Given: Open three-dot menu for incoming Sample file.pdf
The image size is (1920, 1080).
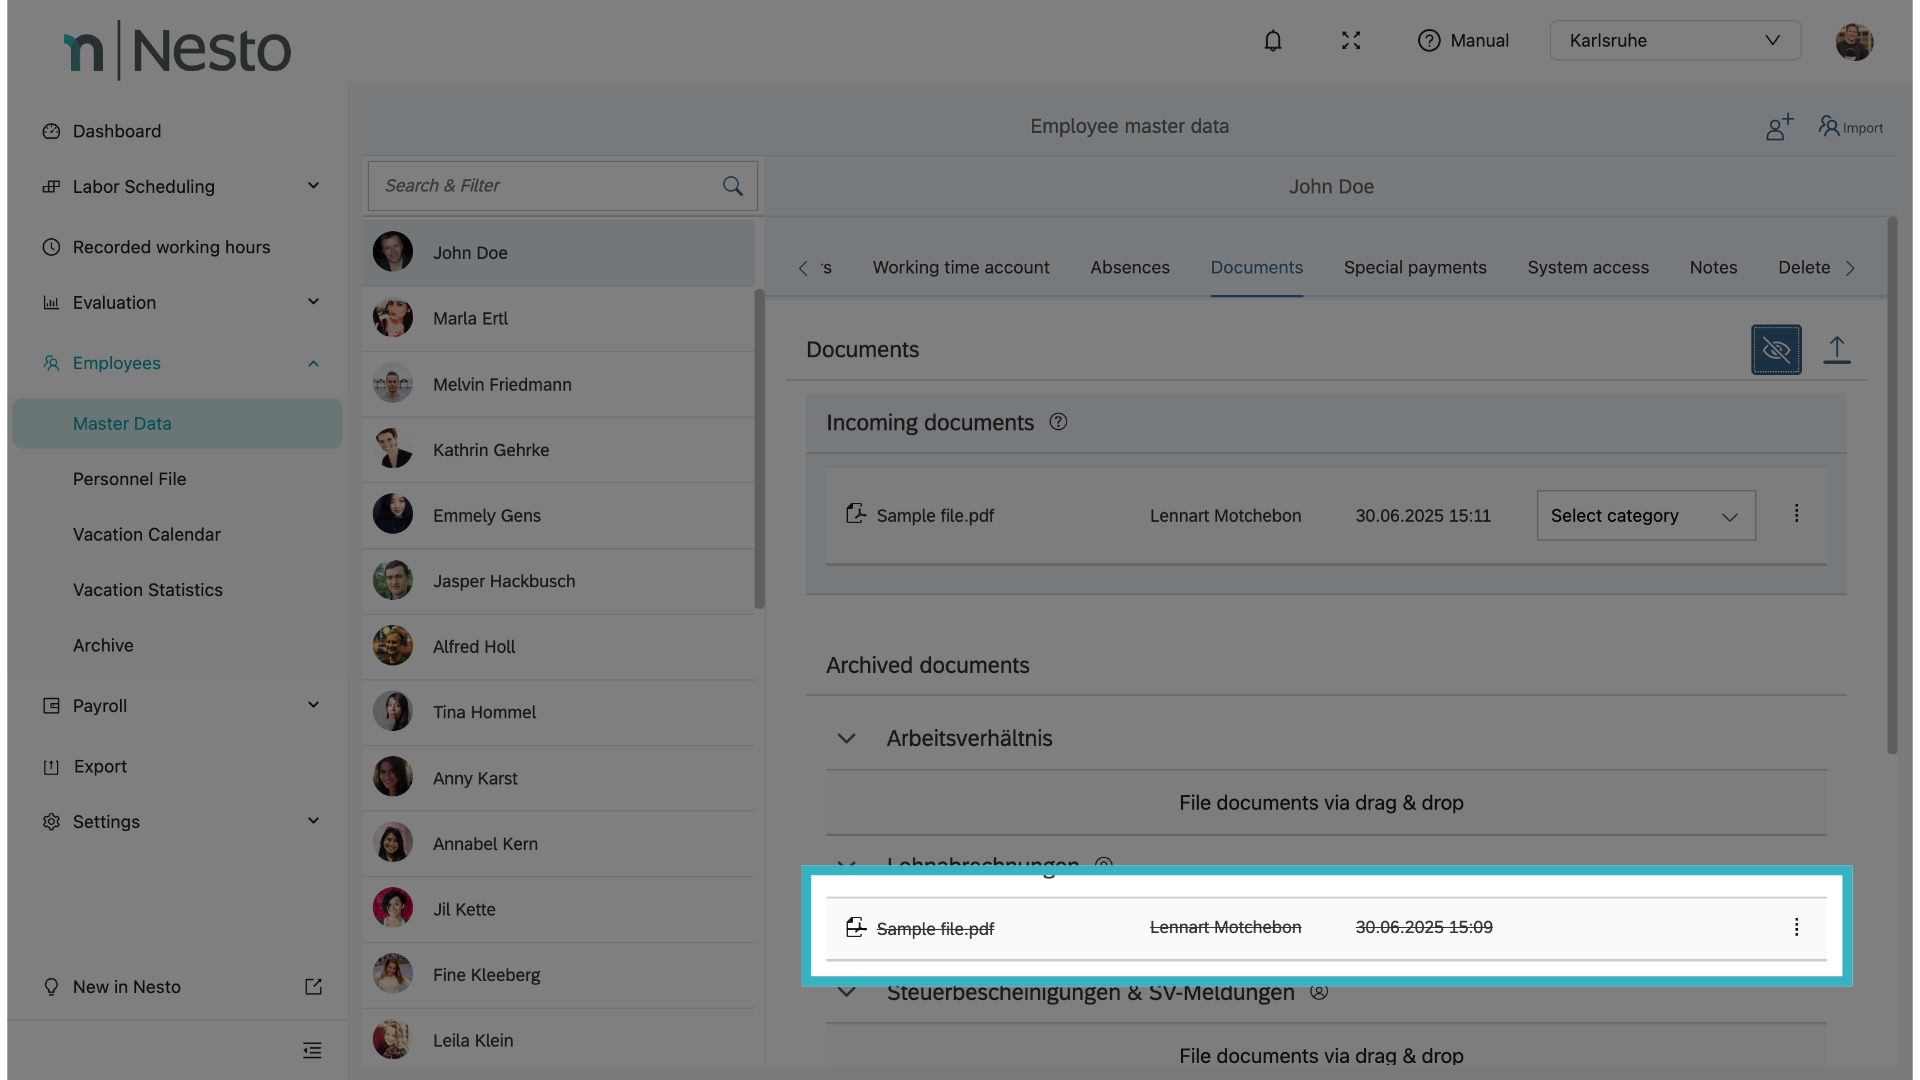Looking at the screenshot, I should (x=1796, y=514).
